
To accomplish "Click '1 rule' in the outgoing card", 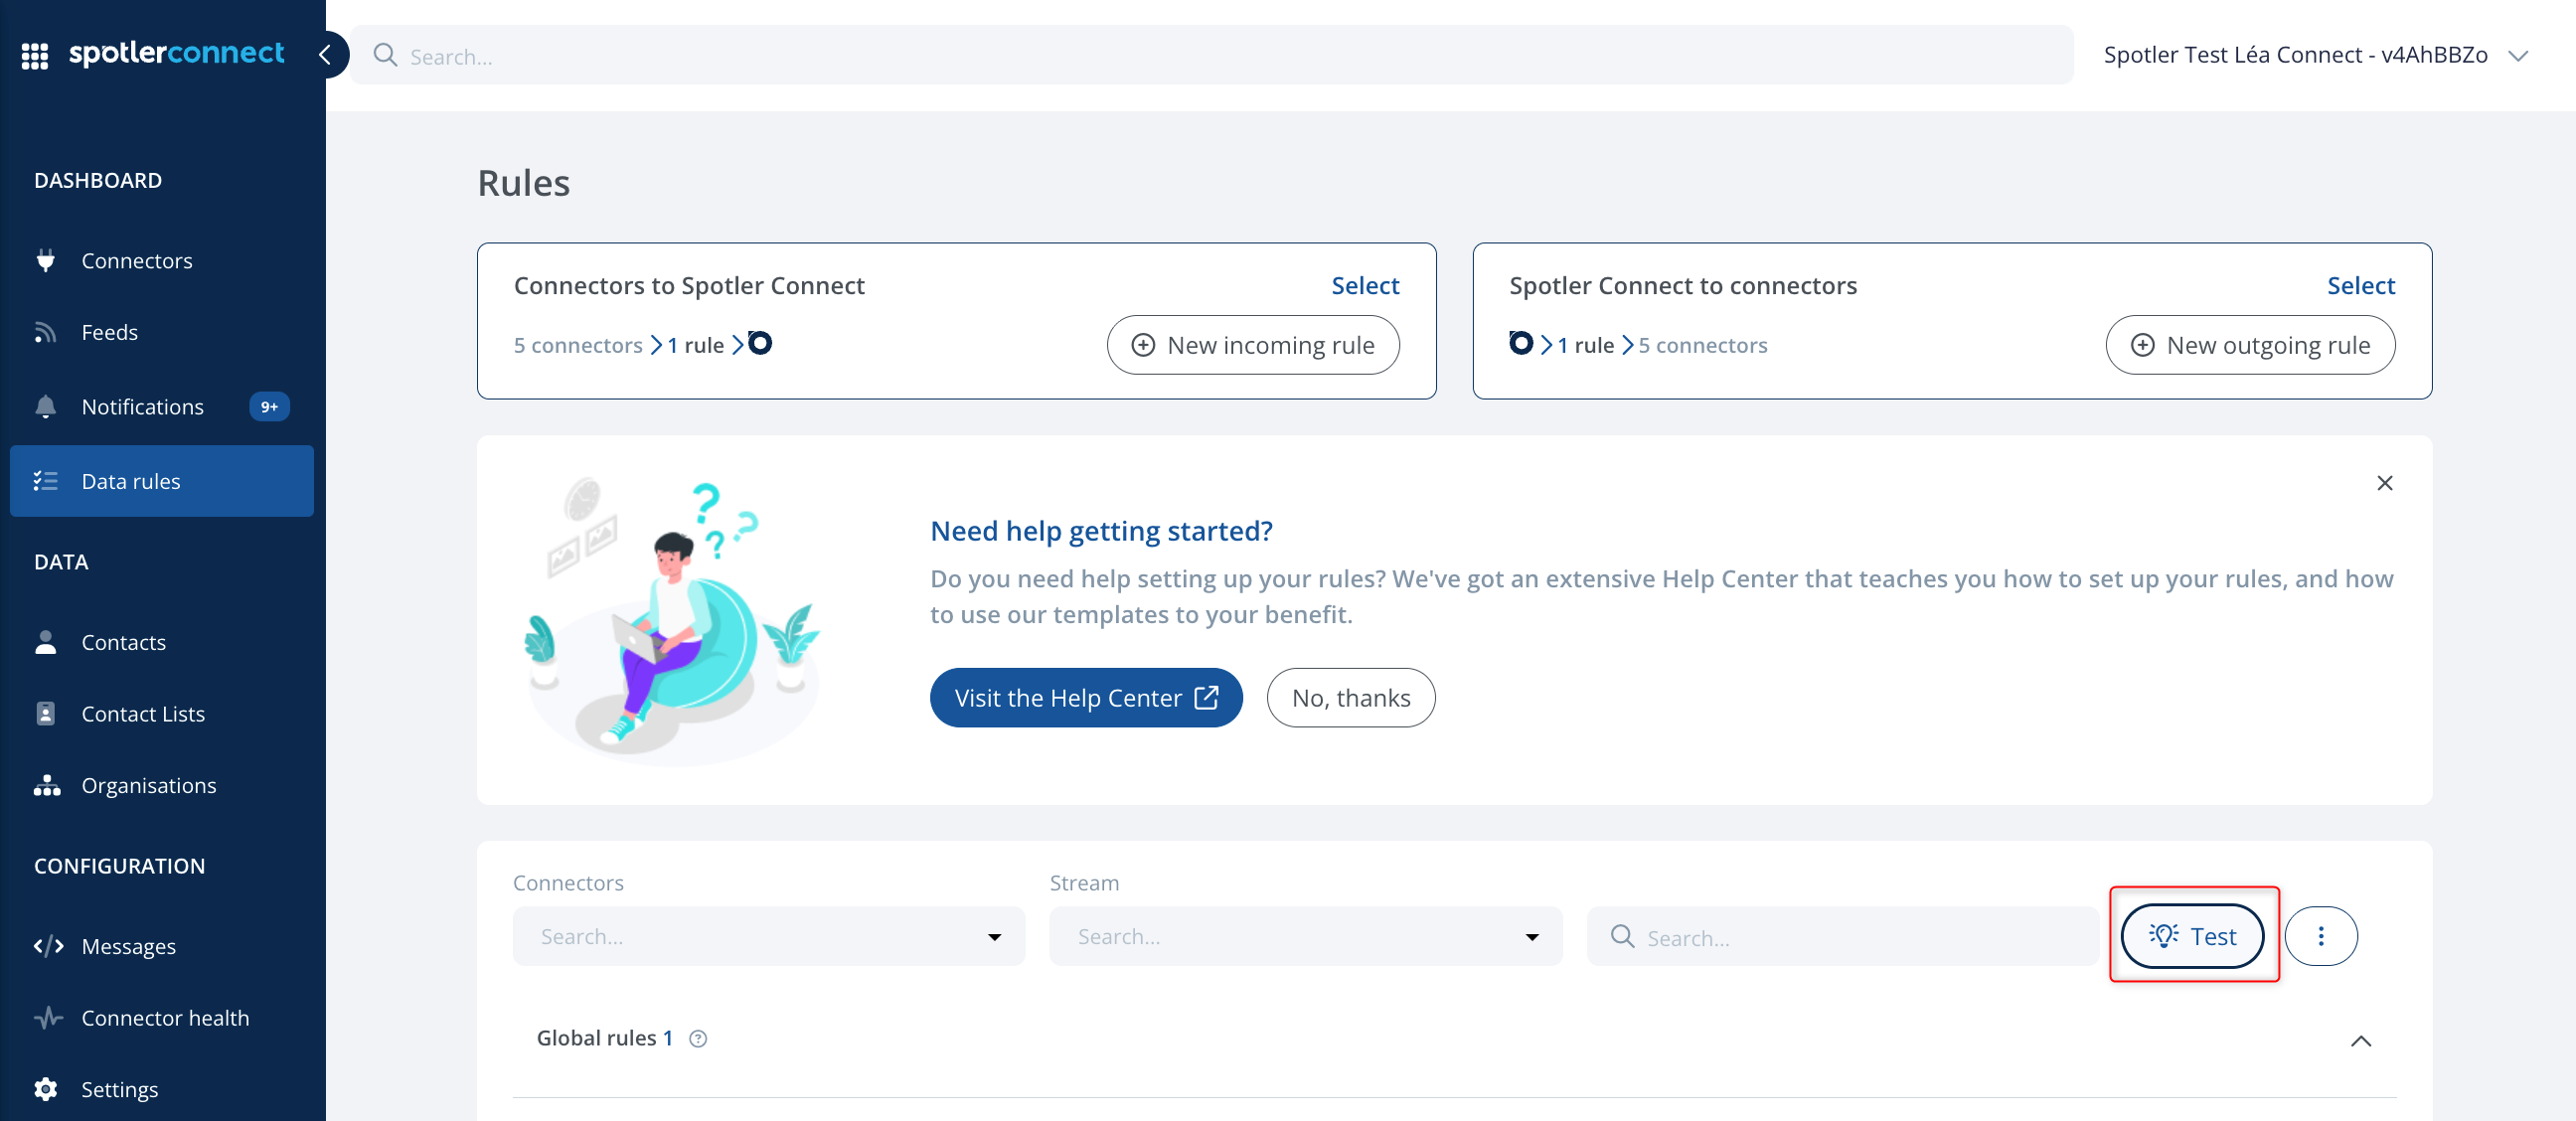I will (x=1586, y=345).
